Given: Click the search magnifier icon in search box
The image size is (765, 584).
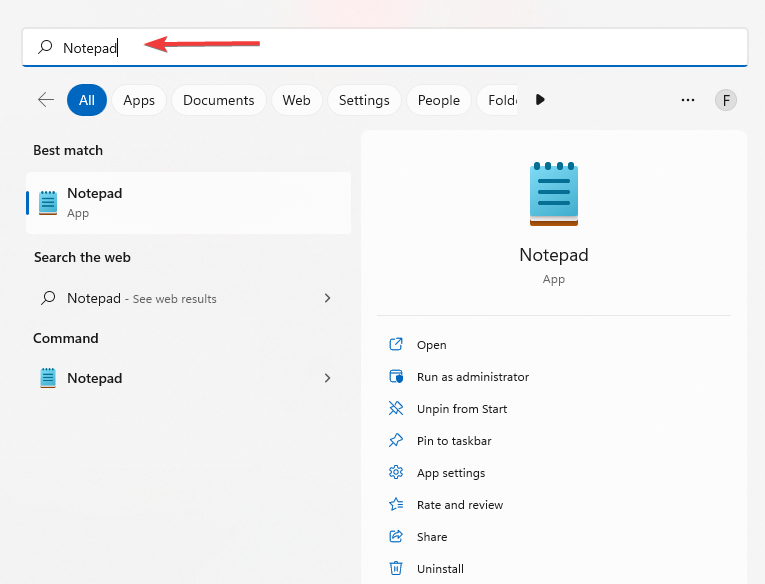Looking at the screenshot, I should (45, 47).
